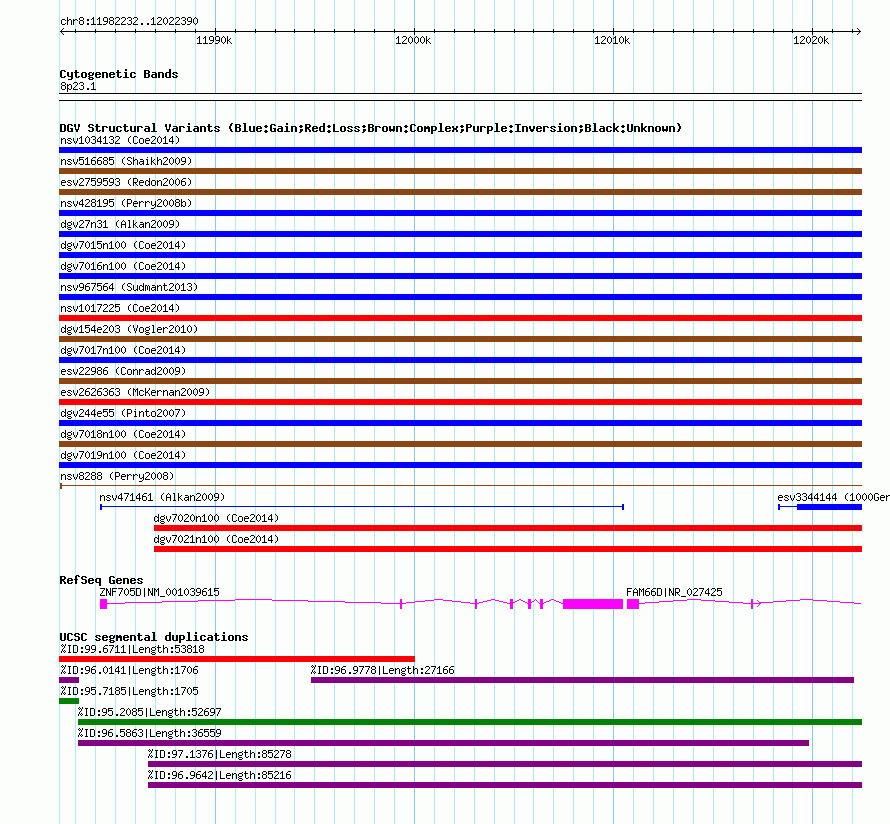Click the red 99.6711% segmental duplication bar
This screenshot has width=890, height=824.
click(x=237, y=659)
